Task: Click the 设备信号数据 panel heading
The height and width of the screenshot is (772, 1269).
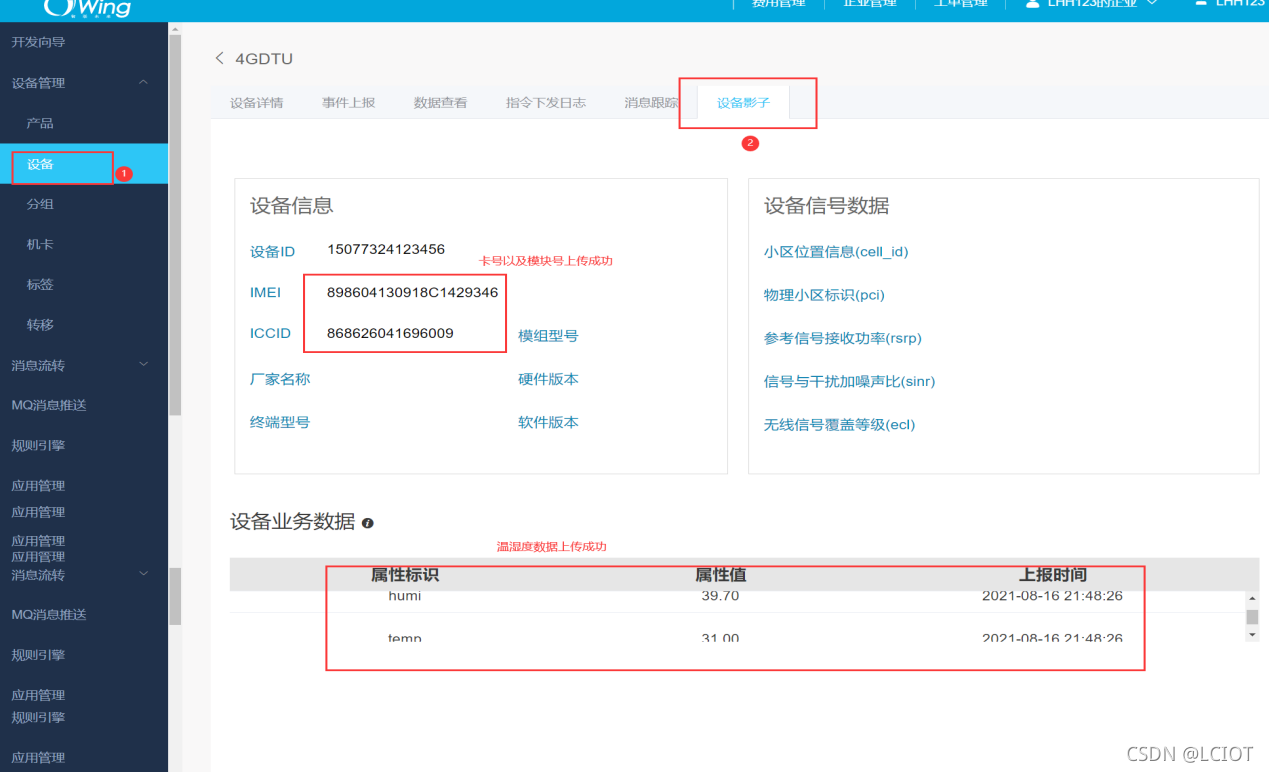Action: [827, 206]
